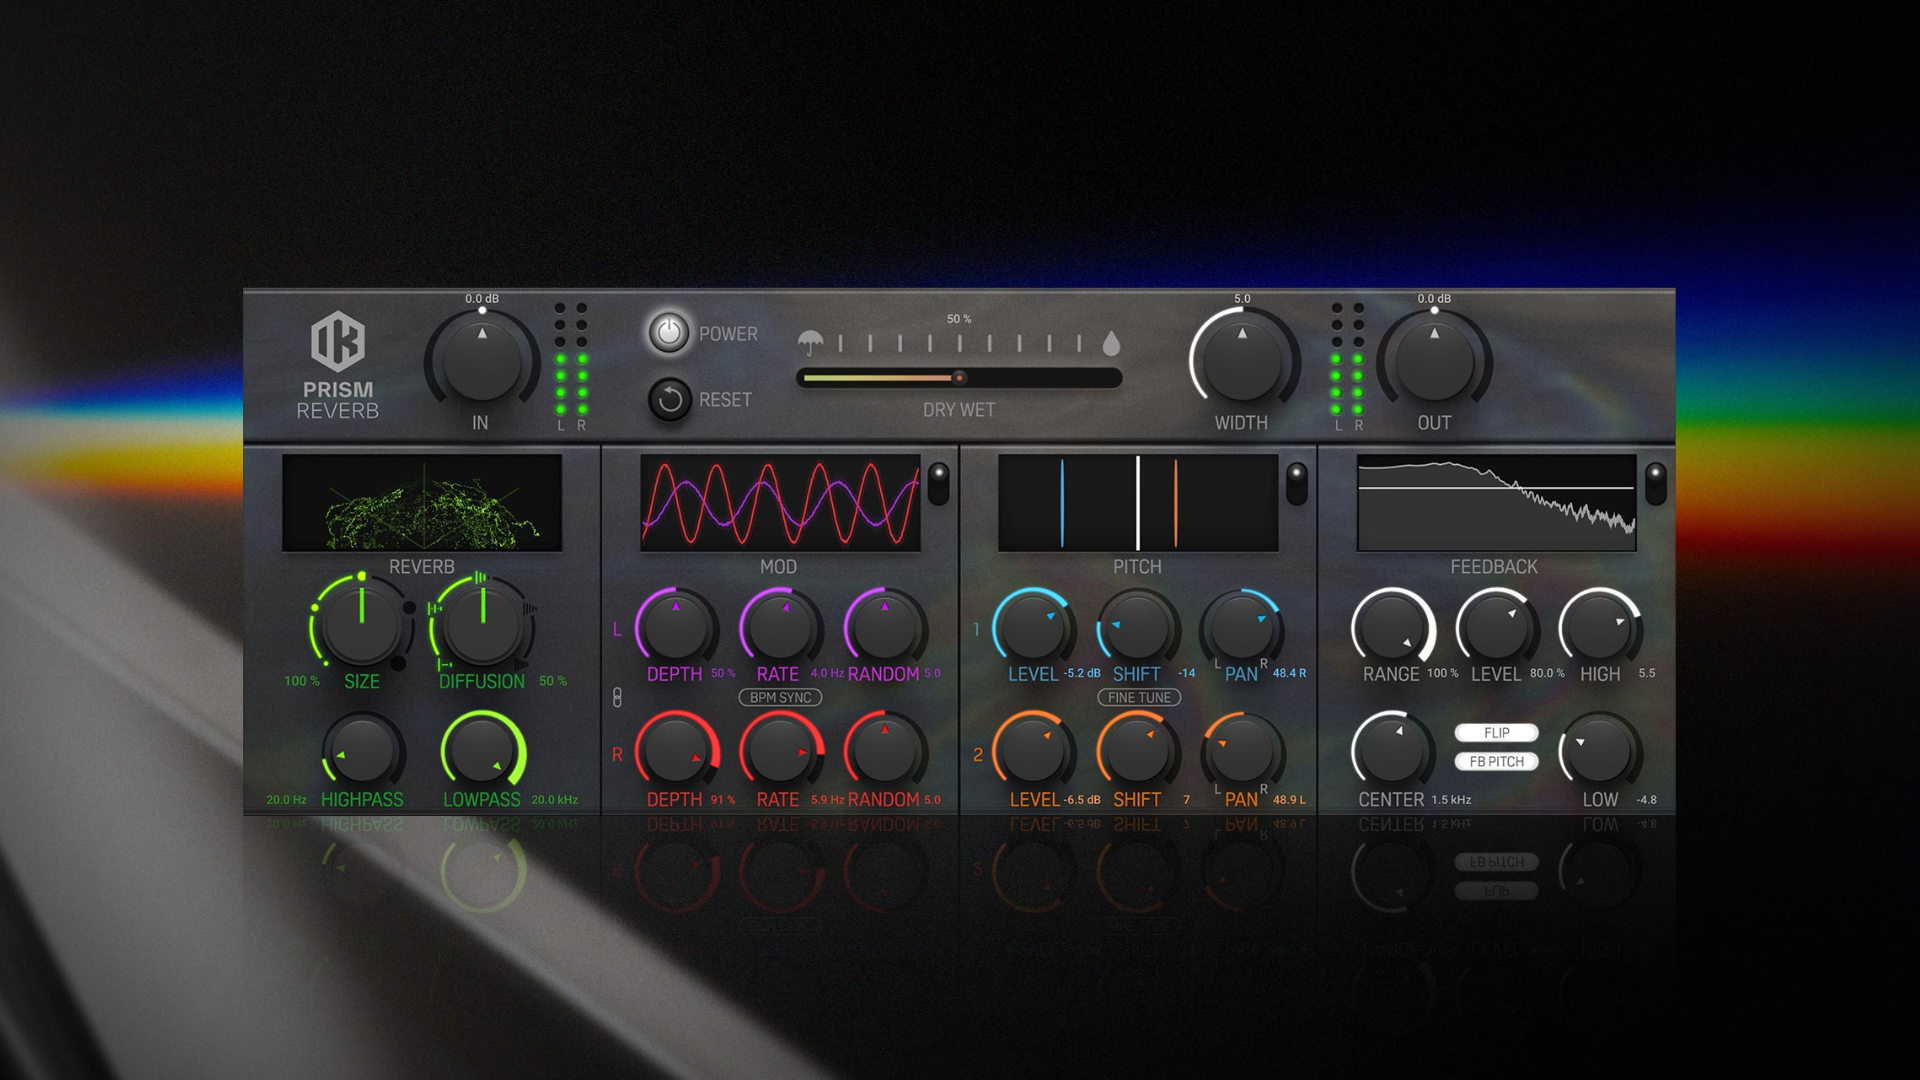Click the right channel RANDOM knob
Viewport: 1920px width, 1080px height.
[x=884, y=750]
